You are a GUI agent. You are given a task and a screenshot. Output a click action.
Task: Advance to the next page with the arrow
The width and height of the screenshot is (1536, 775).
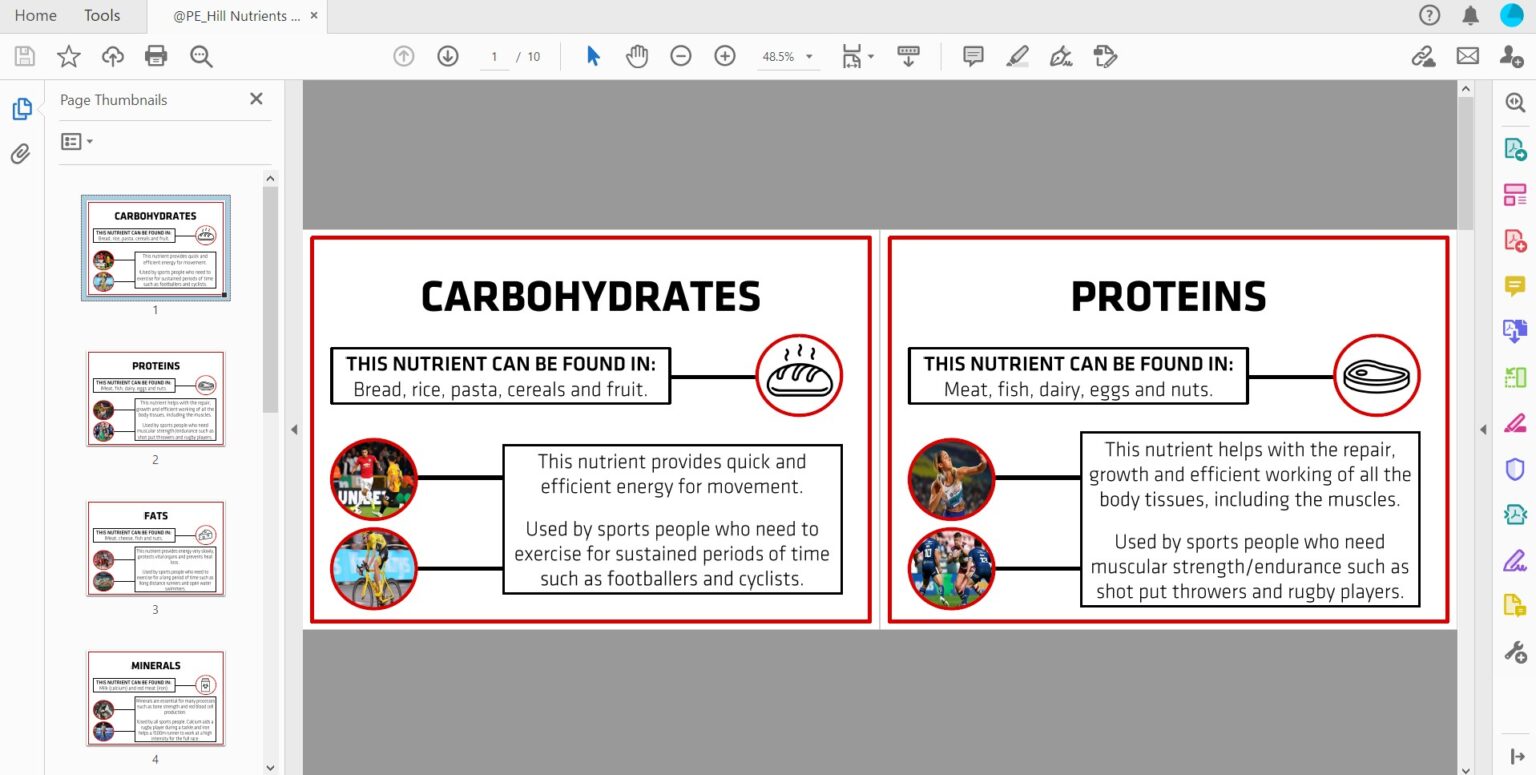pyautogui.click(x=448, y=56)
